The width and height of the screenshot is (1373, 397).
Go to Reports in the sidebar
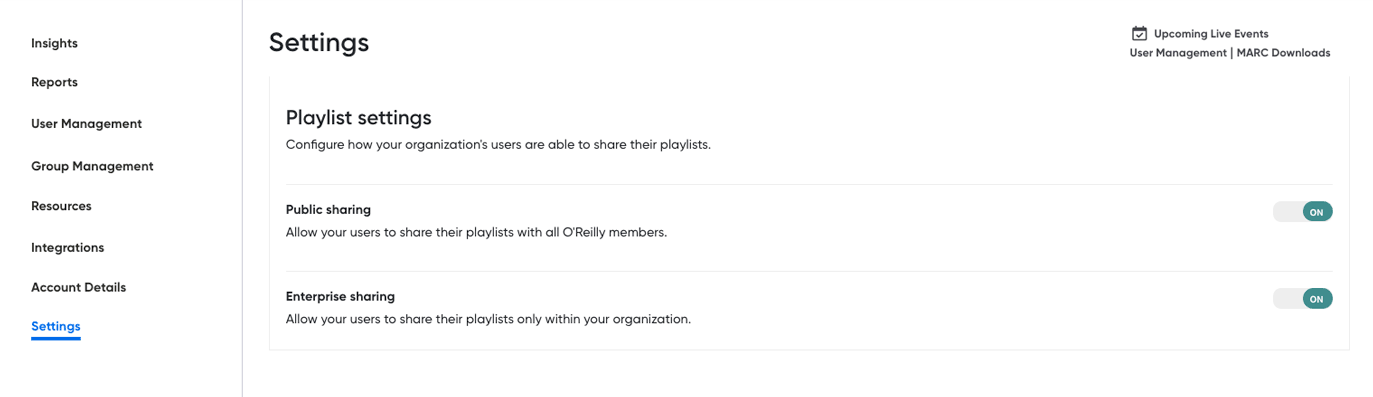coord(54,82)
